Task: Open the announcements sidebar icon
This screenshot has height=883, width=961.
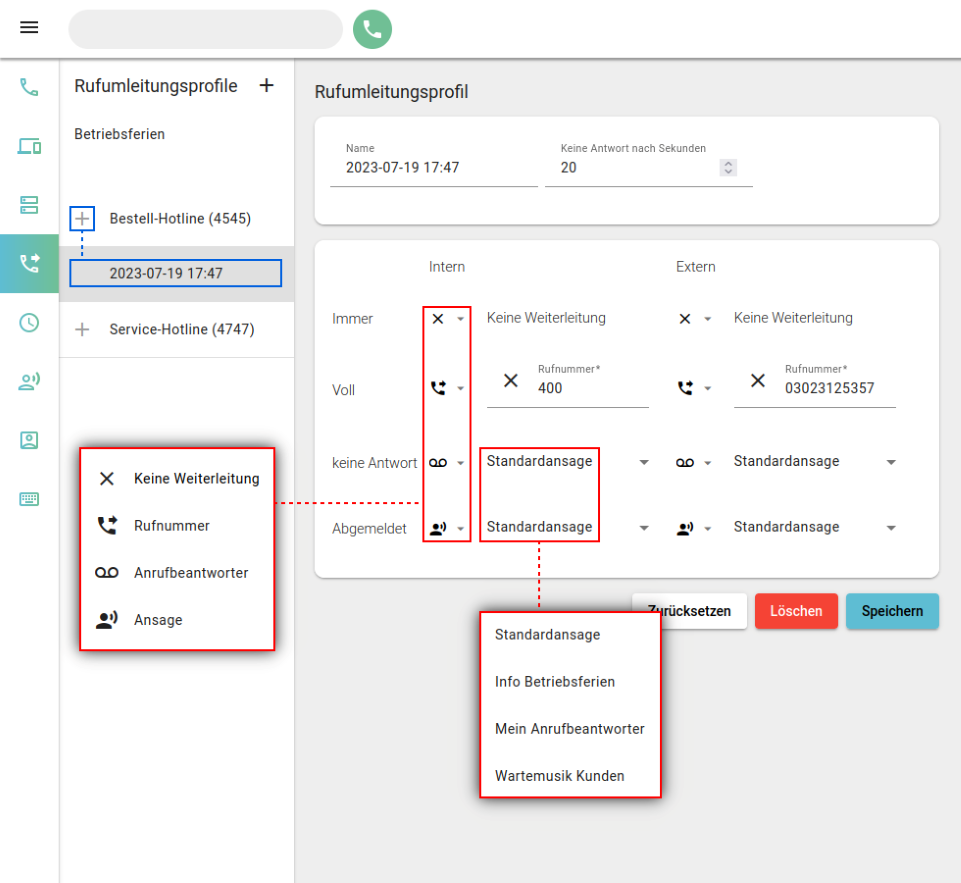Action: [29, 381]
